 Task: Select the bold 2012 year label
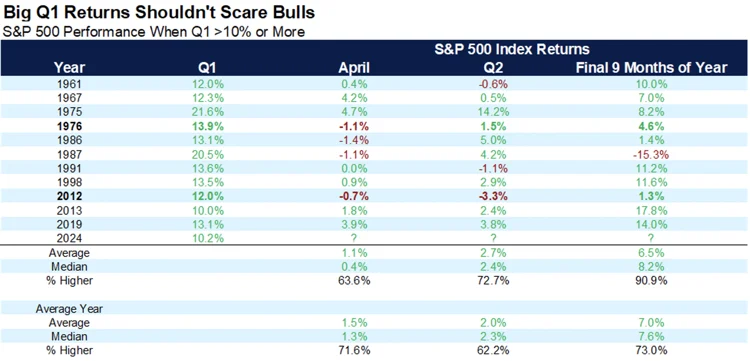[x=69, y=197]
